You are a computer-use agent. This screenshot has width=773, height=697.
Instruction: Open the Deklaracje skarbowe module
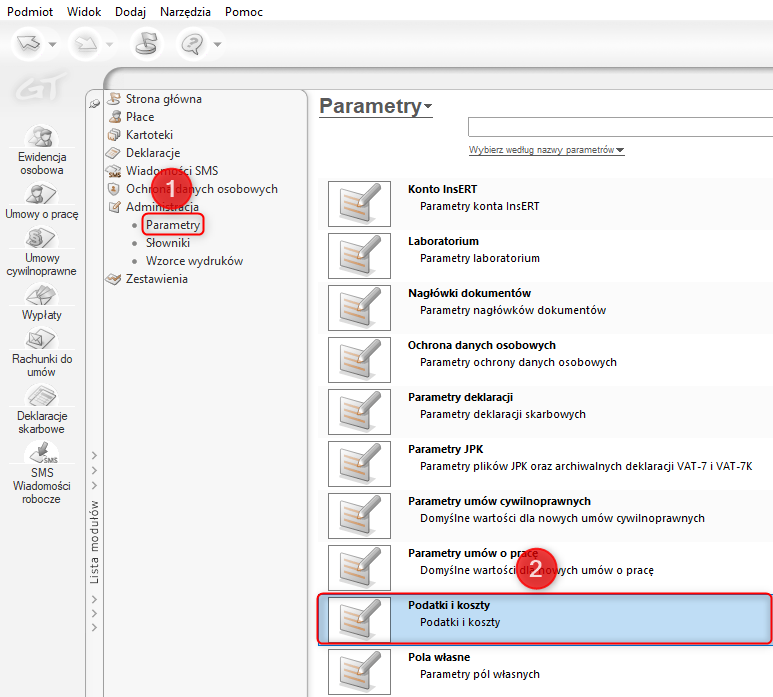(x=42, y=410)
